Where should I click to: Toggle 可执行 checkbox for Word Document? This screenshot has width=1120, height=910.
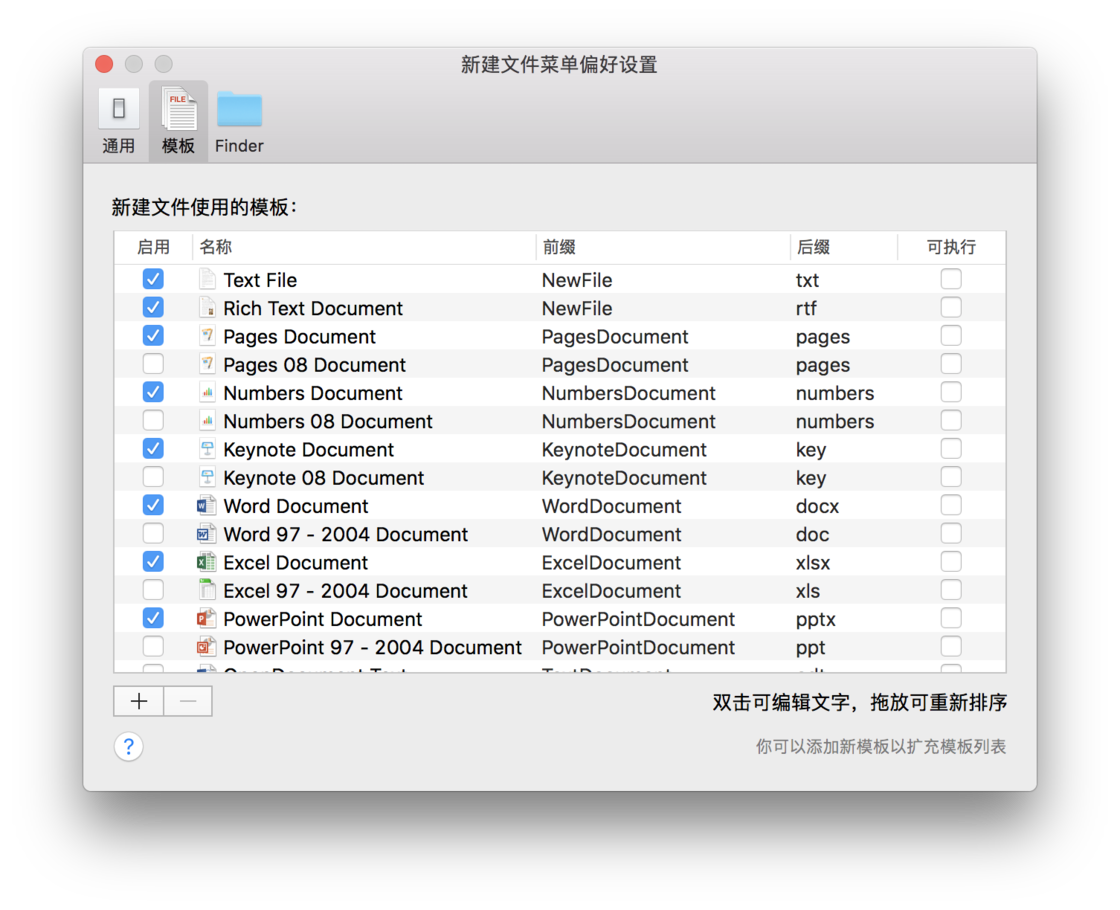tap(951, 505)
